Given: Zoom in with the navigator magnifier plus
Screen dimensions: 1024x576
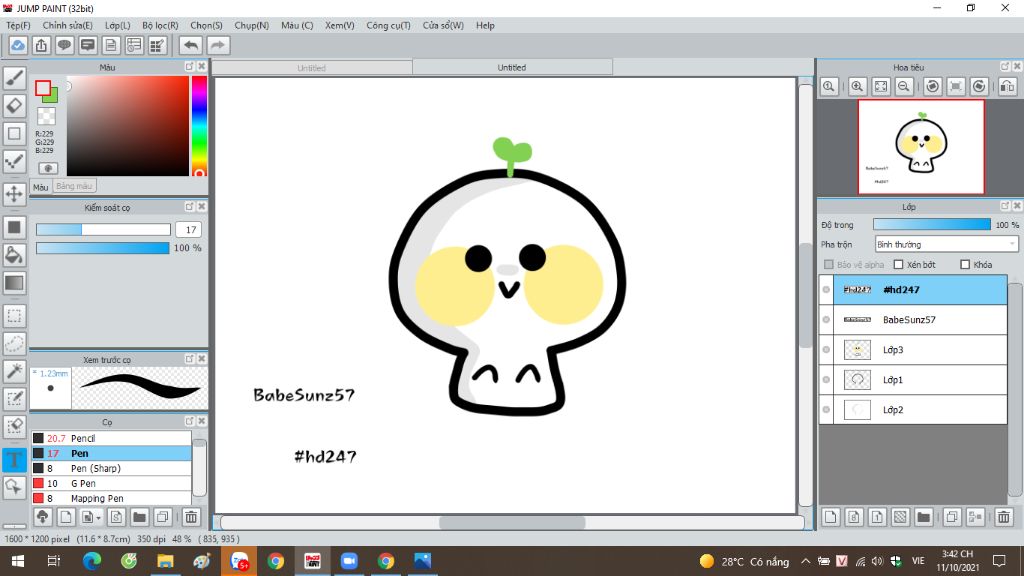Looking at the screenshot, I should 857,86.
